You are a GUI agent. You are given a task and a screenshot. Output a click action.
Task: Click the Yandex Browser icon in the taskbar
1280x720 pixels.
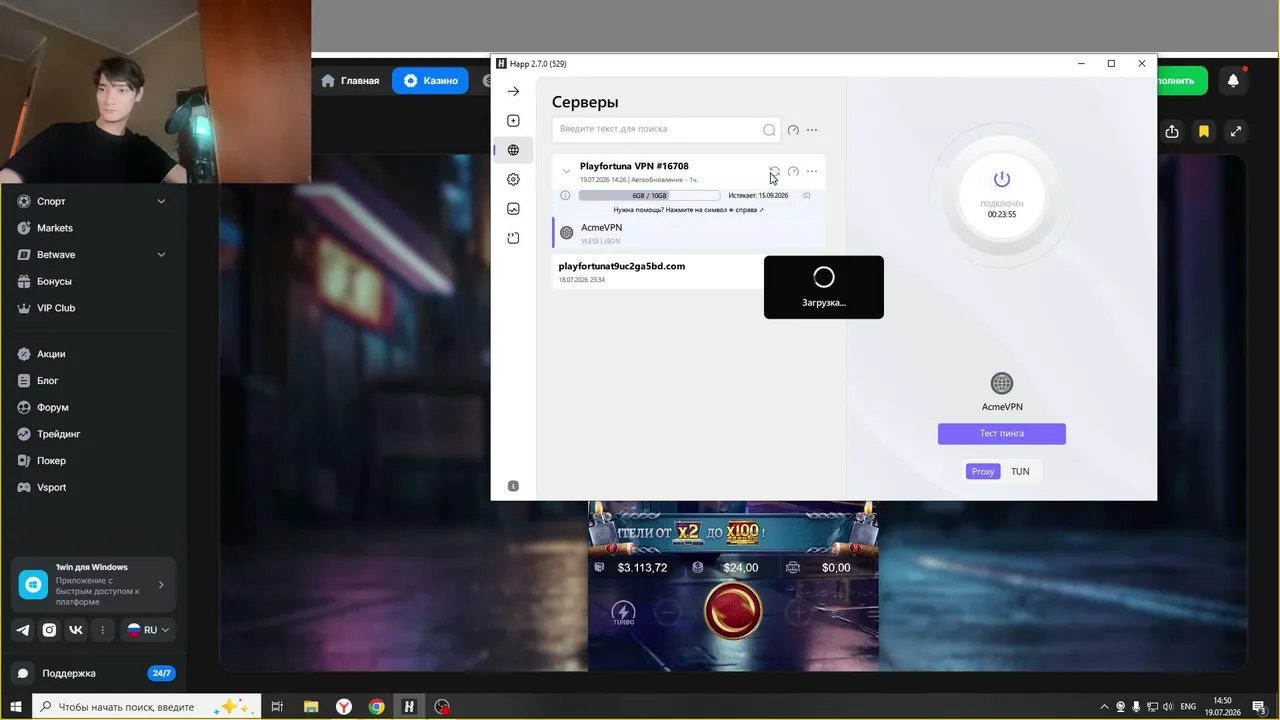coord(343,707)
